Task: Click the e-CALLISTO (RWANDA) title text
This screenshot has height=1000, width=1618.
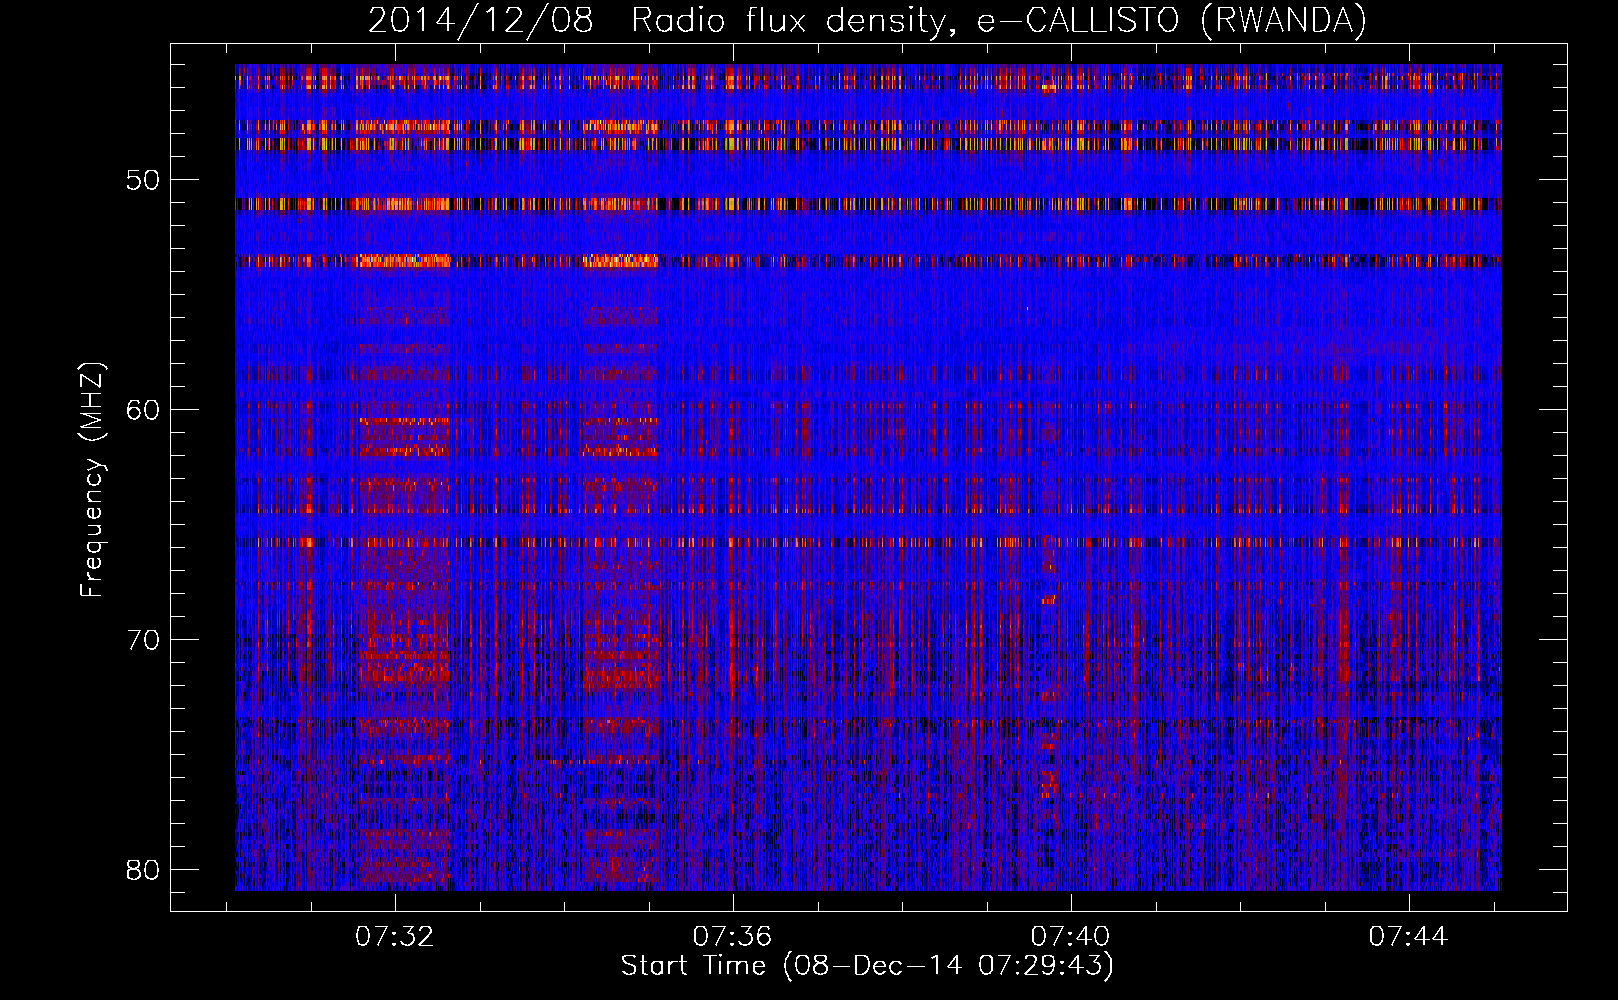Action: pyautogui.click(x=1171, y=21)
